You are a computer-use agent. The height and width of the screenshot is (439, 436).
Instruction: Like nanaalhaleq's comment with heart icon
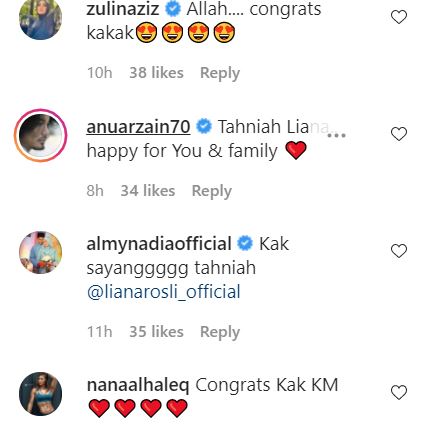pyautogui.click(x=399, y=392)
